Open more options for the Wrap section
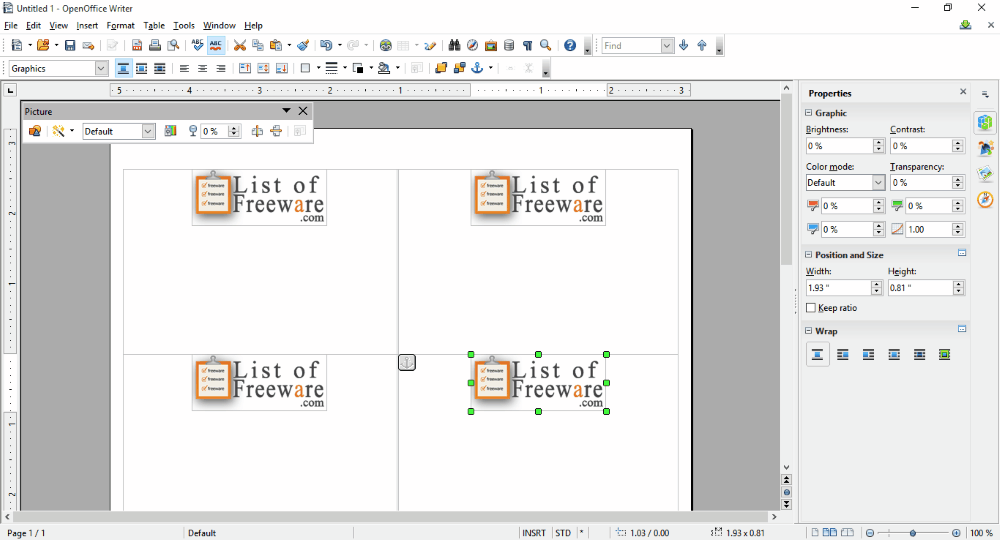The width and height of the screenshot is (1000, 540). (x=962, y=329)
